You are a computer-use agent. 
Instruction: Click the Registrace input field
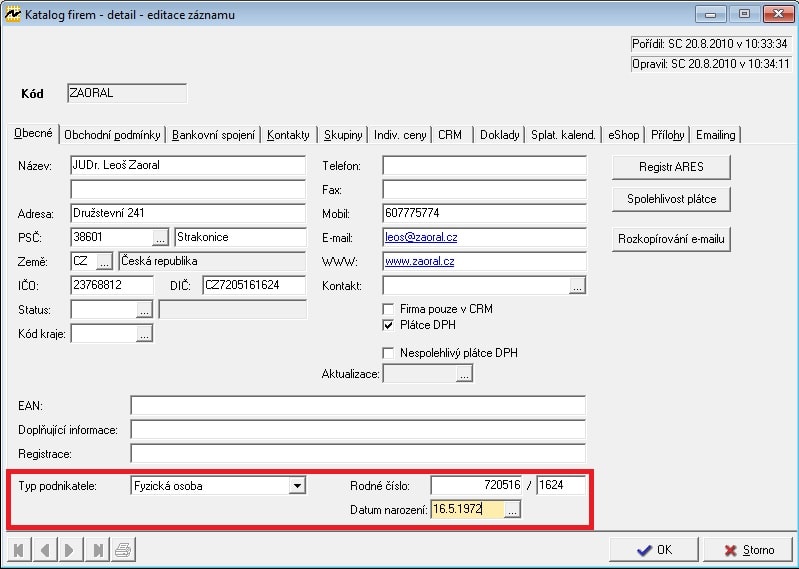click(358, 454)
